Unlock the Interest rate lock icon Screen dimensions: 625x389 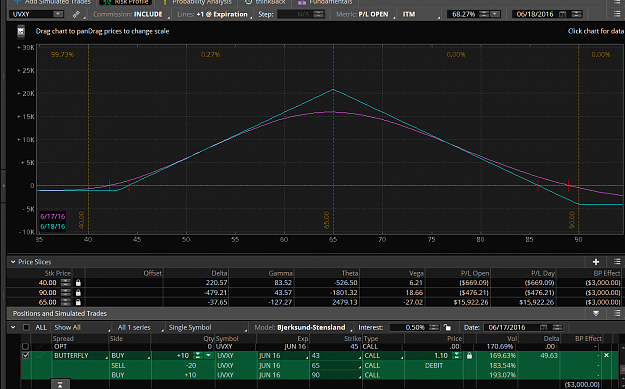click(x=448, y=328)
